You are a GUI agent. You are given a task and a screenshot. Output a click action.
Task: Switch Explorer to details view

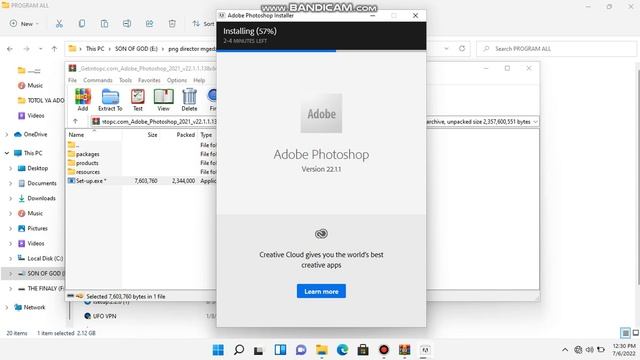tap(625, 333)
